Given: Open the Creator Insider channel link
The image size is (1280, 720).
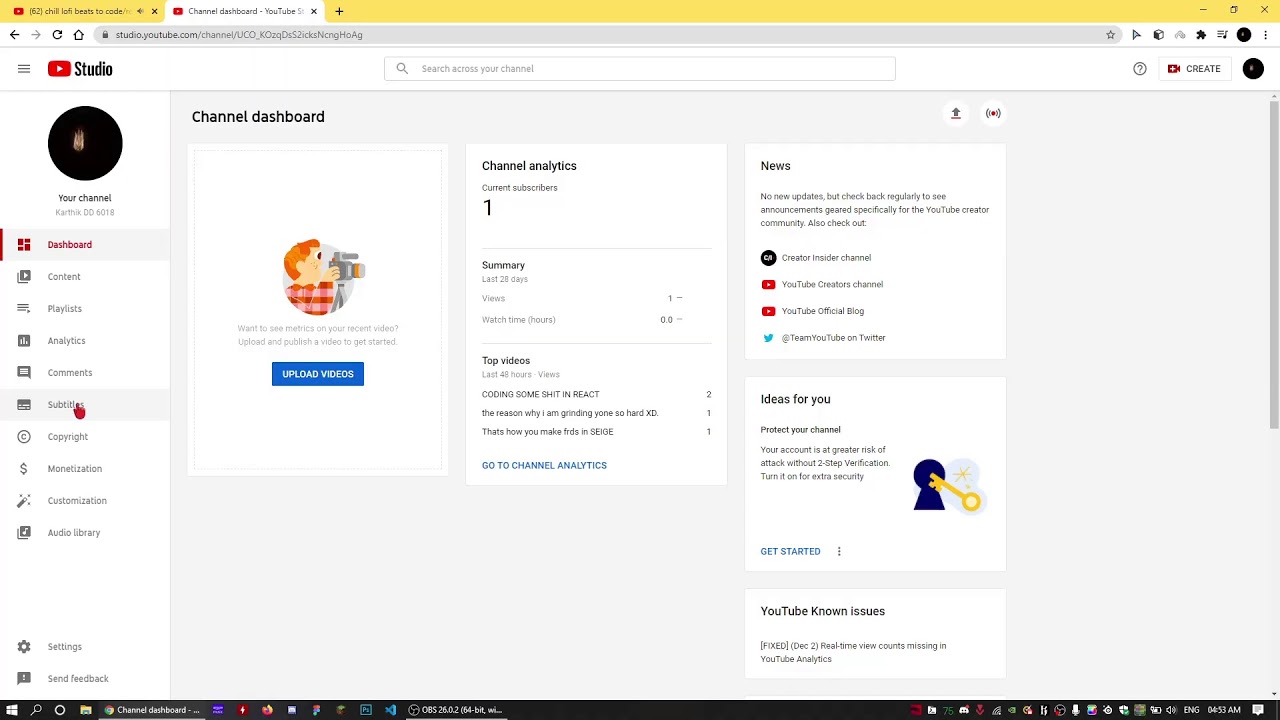Looking at the screenshot, I should (x=826, y=258).
